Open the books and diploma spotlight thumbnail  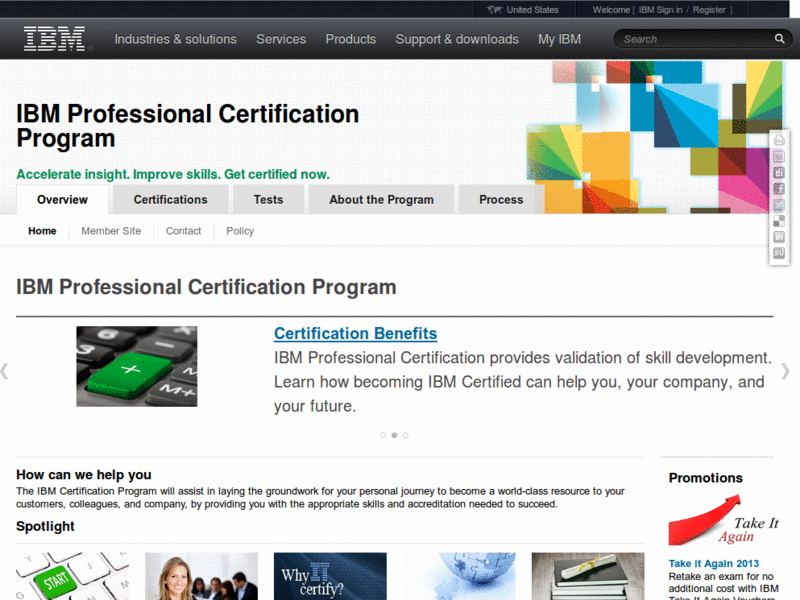coord(588,576)
